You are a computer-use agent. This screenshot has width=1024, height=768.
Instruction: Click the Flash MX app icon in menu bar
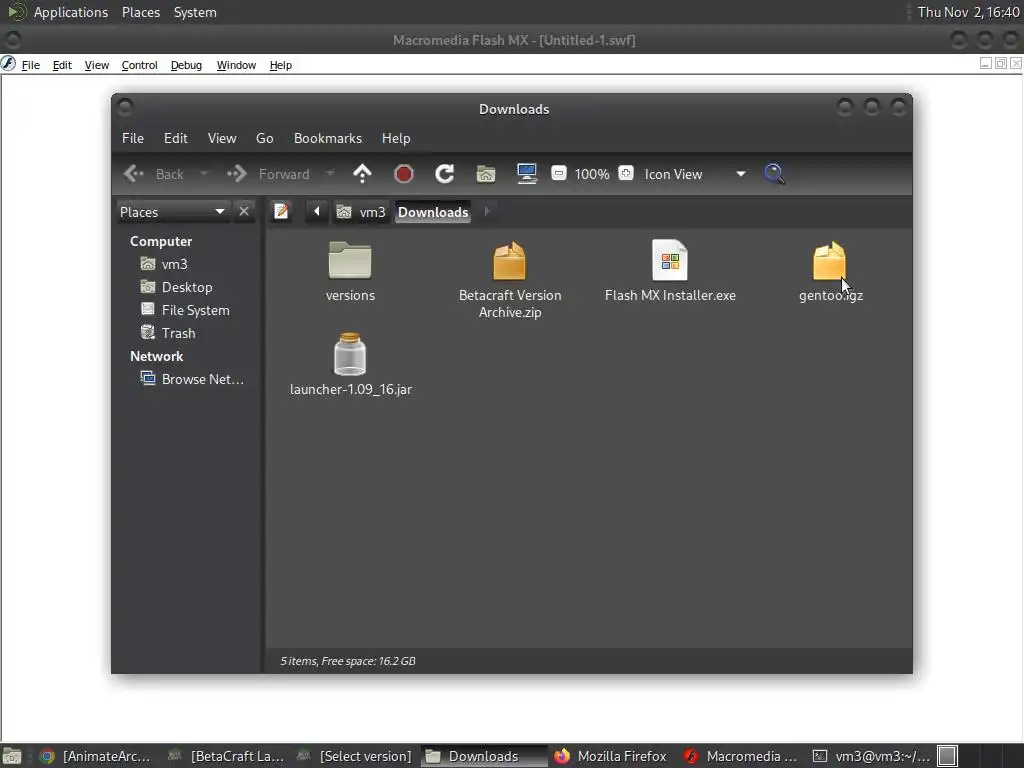8,63
